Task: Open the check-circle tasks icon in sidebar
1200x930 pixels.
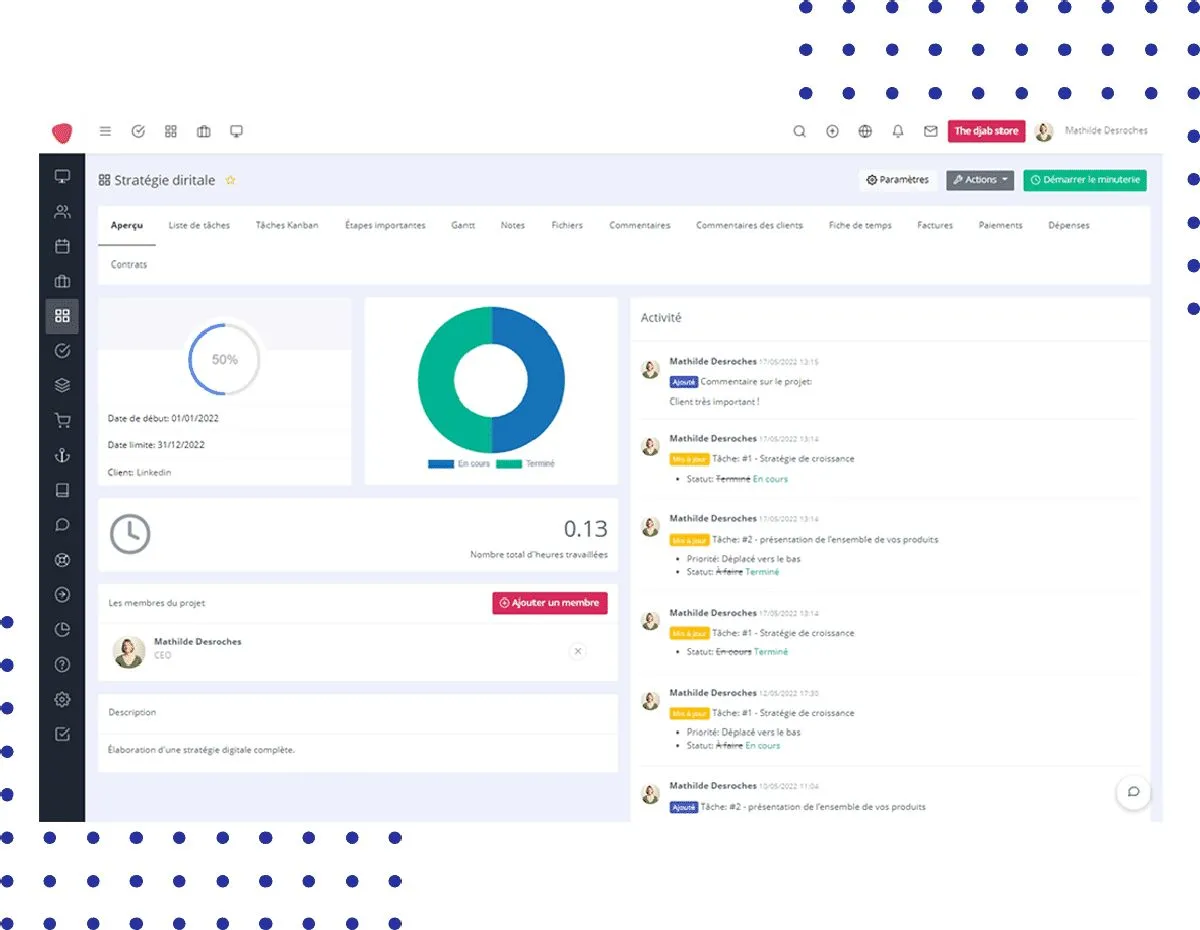Action: (62, 351)
